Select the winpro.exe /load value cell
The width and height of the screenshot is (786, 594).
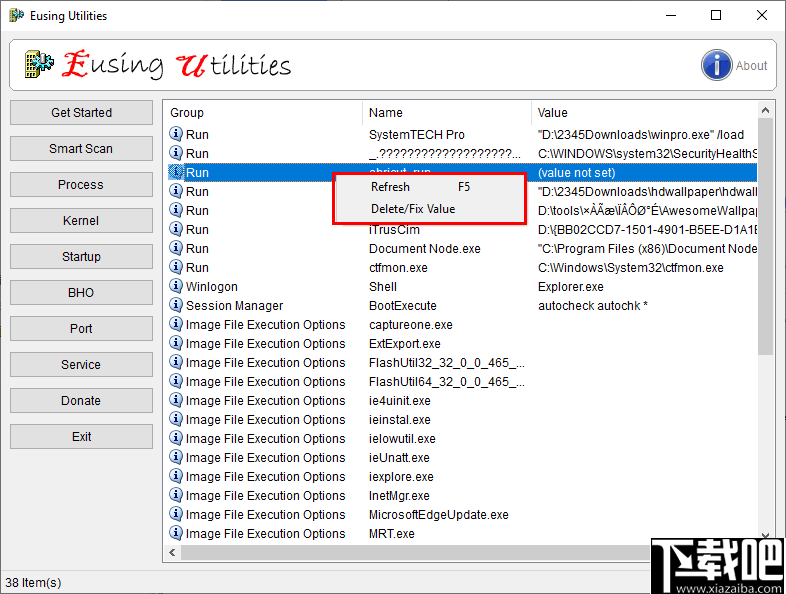[x=641, y=134]
